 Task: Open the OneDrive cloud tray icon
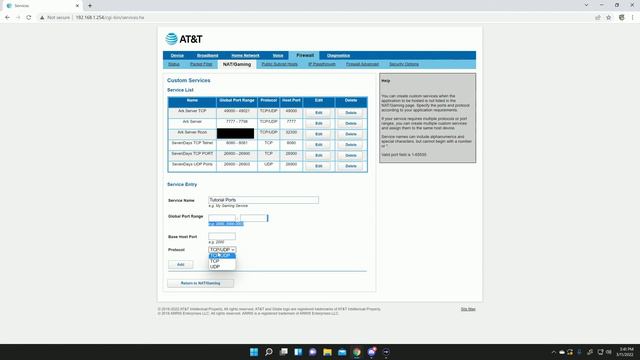pos(562,352)
